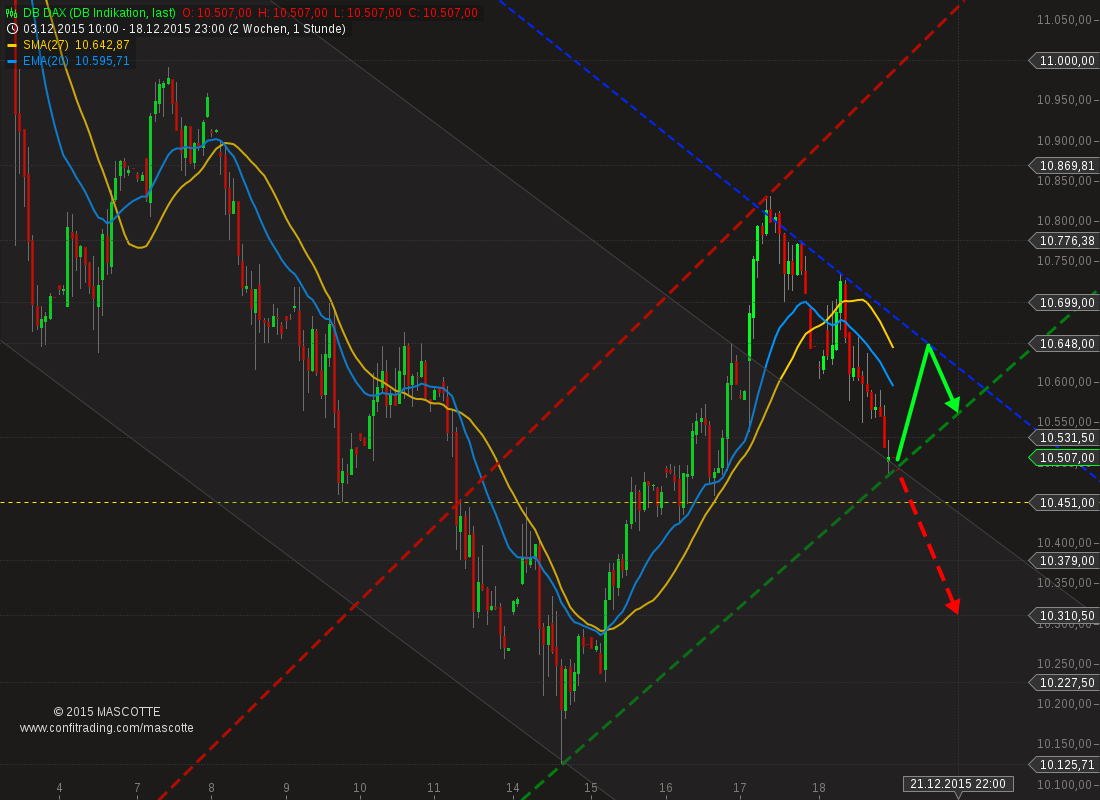
Task: Click the 10.950,00 price axis label
Action: pos(1065,100)
